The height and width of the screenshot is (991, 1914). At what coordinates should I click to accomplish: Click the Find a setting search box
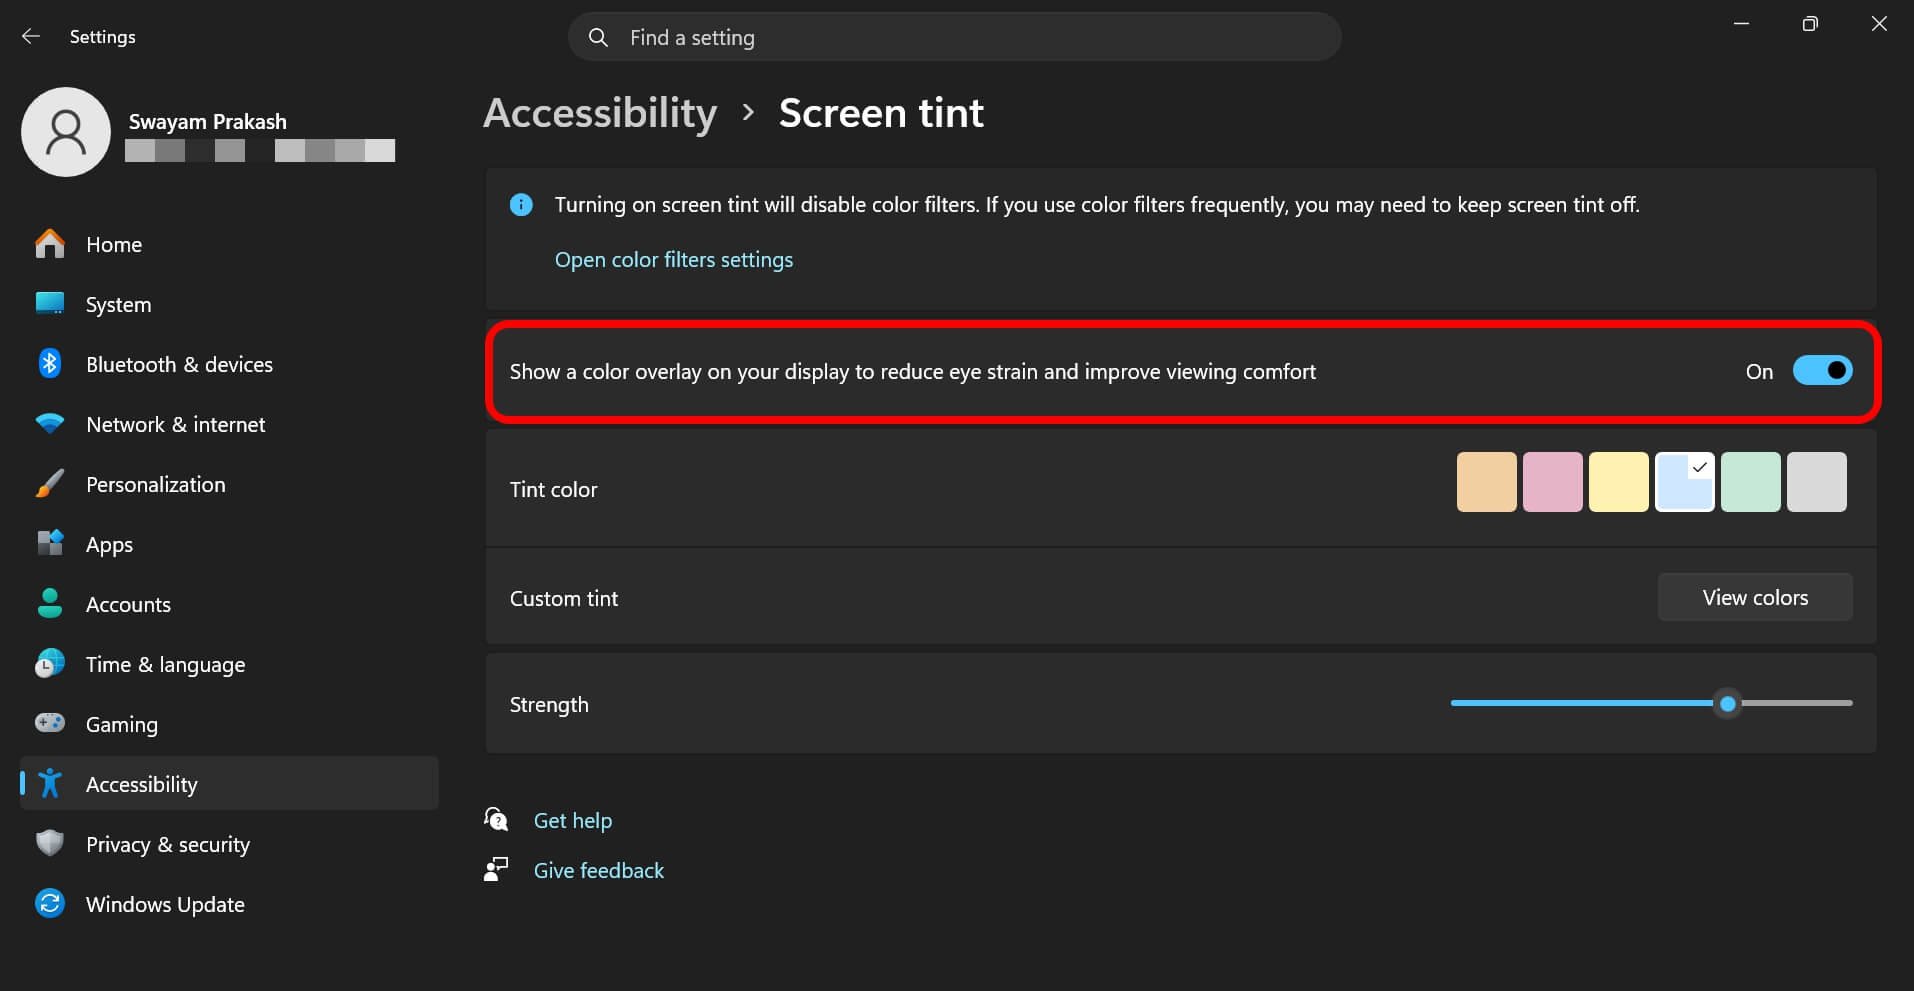pos(954,37)
